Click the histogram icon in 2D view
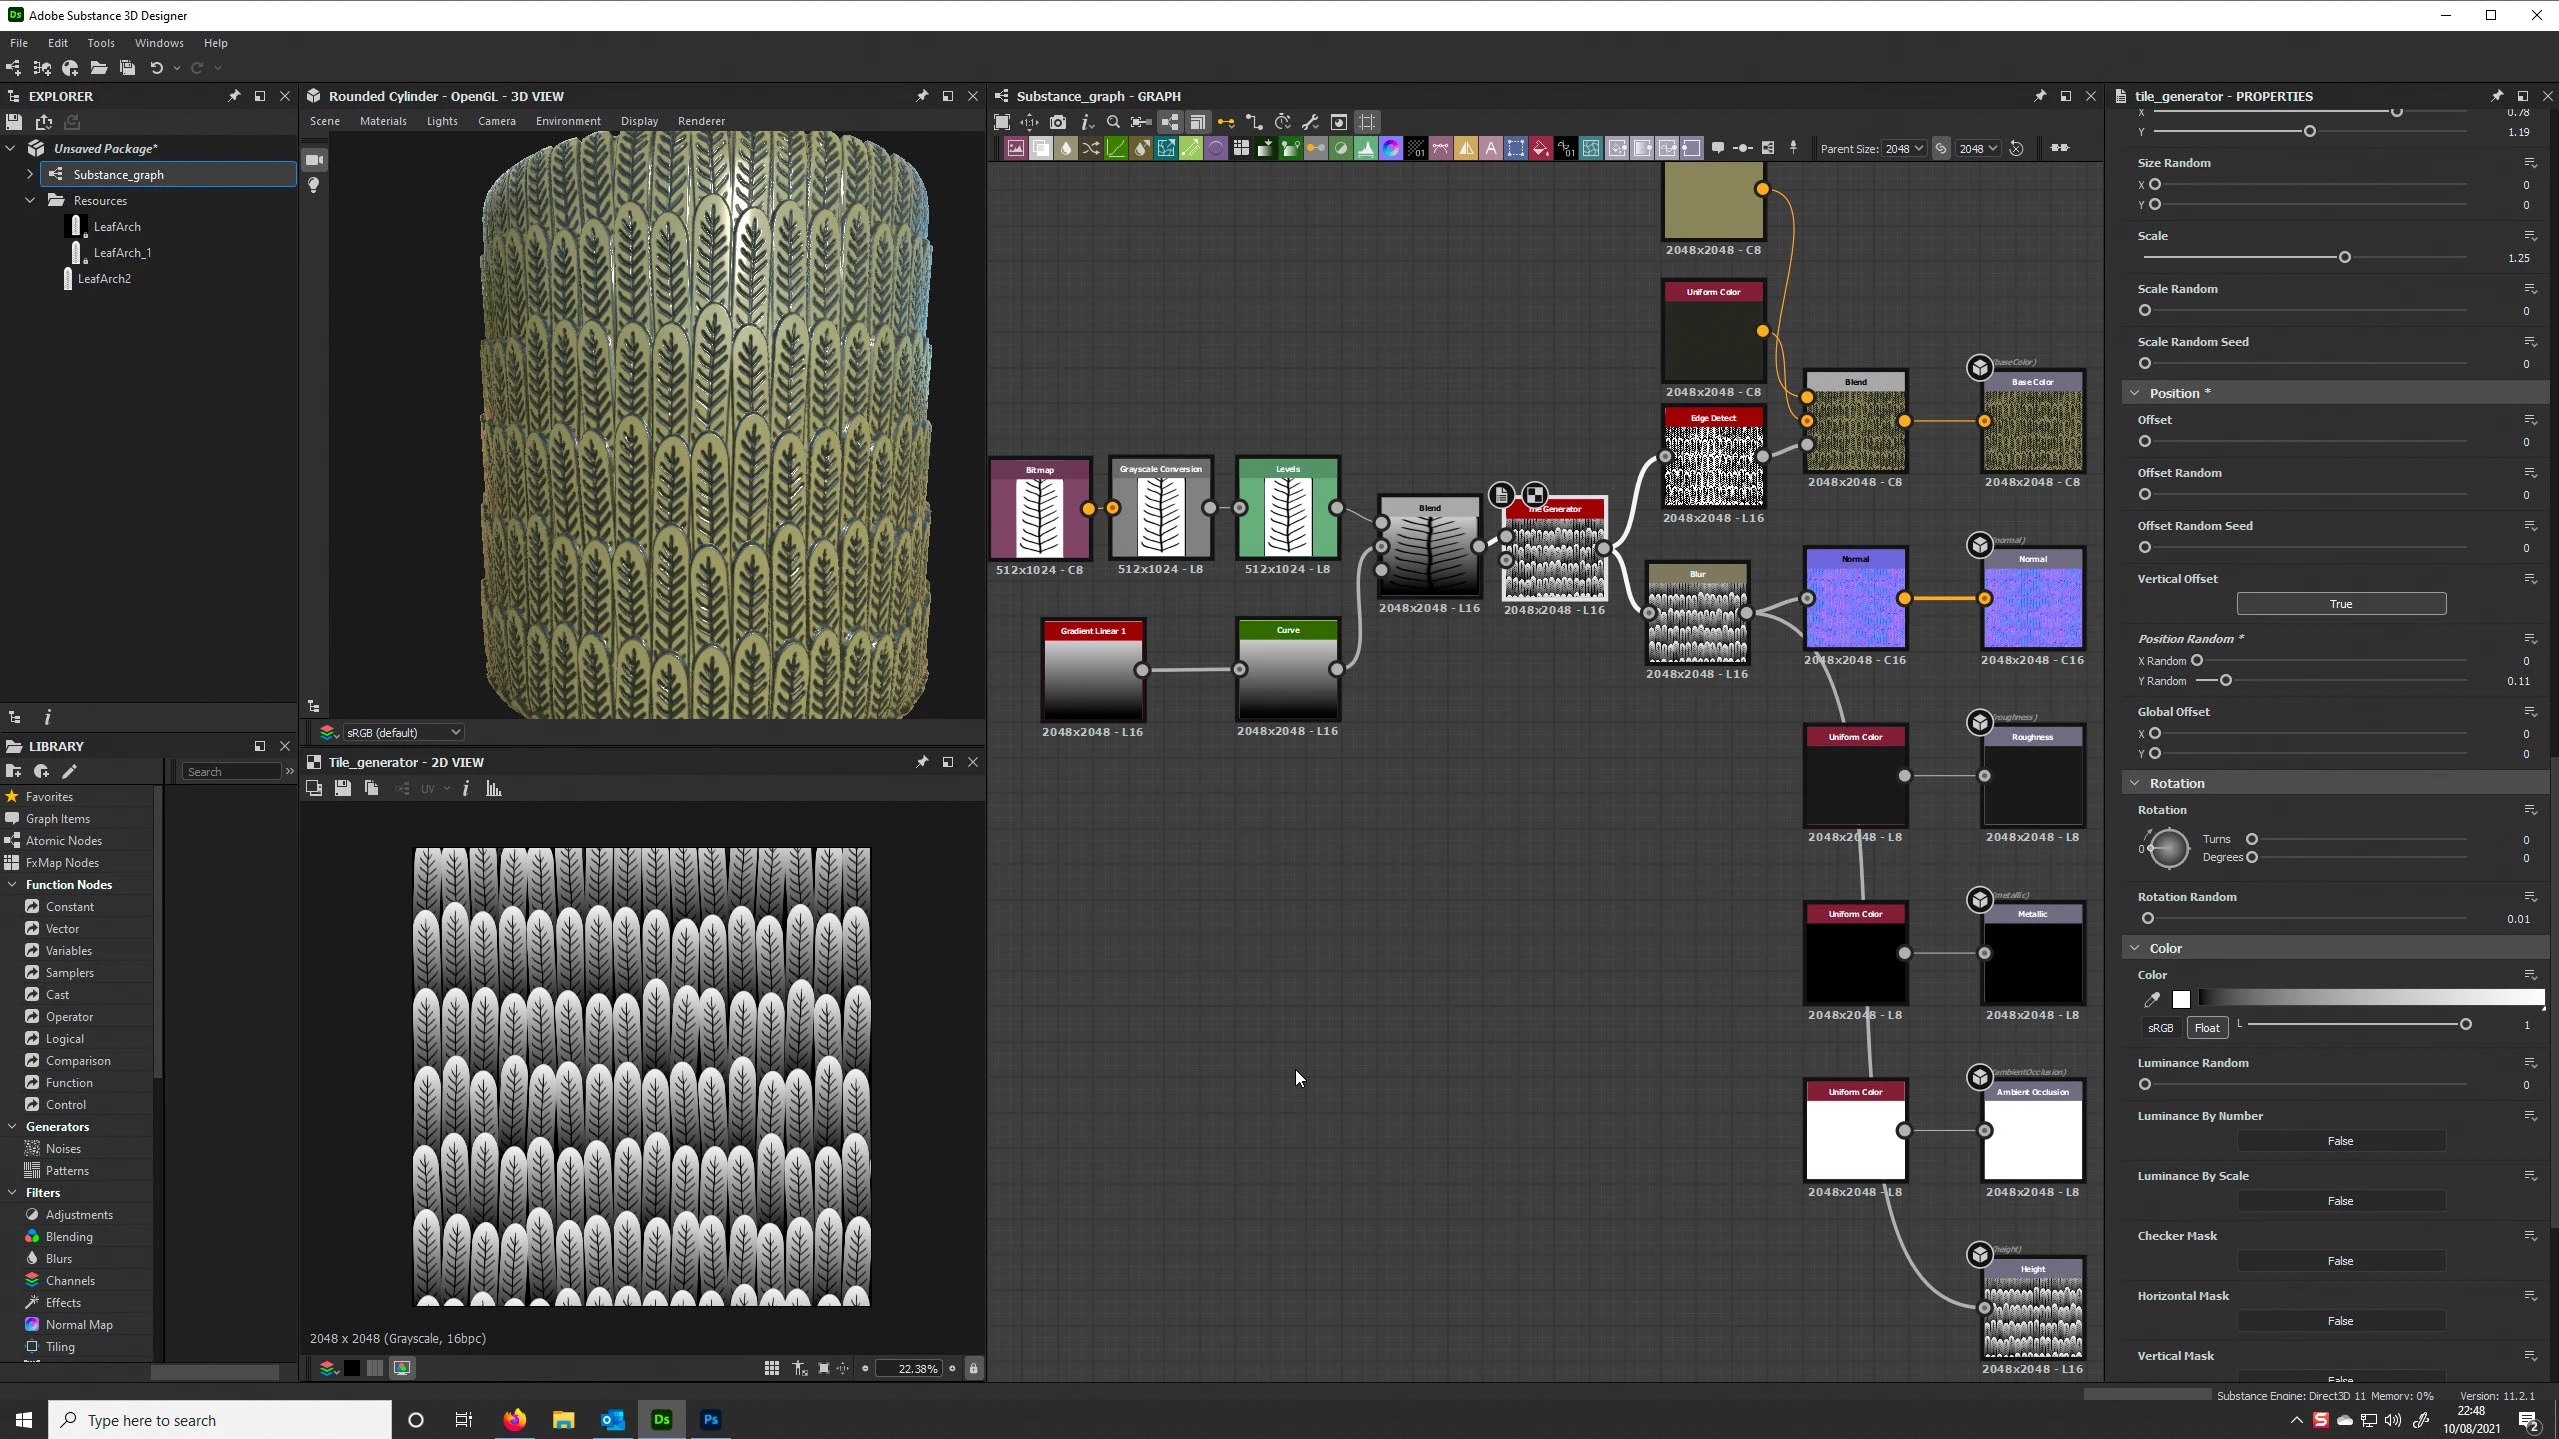The width and height of the screenshot is (2559, 1439). pos(493,789)
